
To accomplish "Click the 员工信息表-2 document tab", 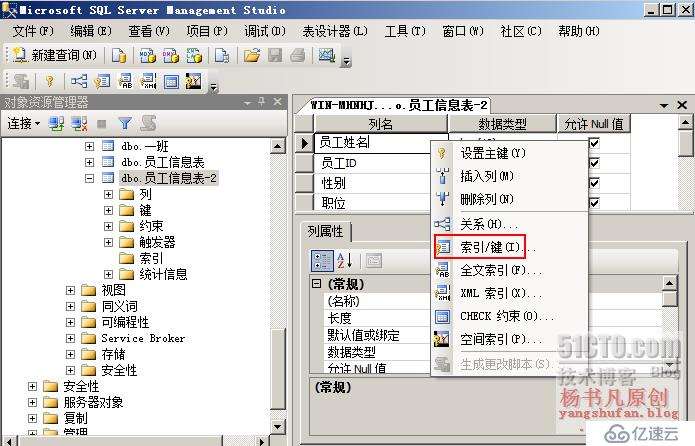I will [x=398, y=105].
